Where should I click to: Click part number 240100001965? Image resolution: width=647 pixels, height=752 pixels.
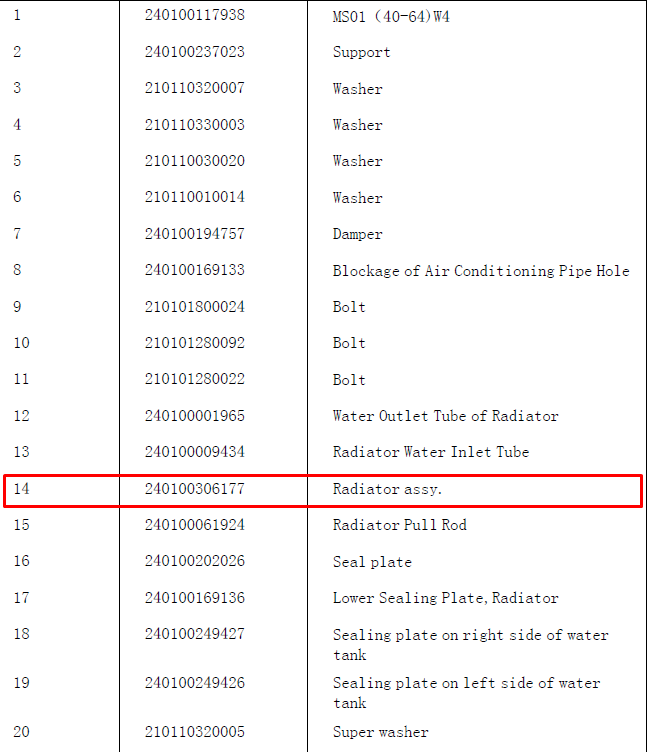coord(195,416)
